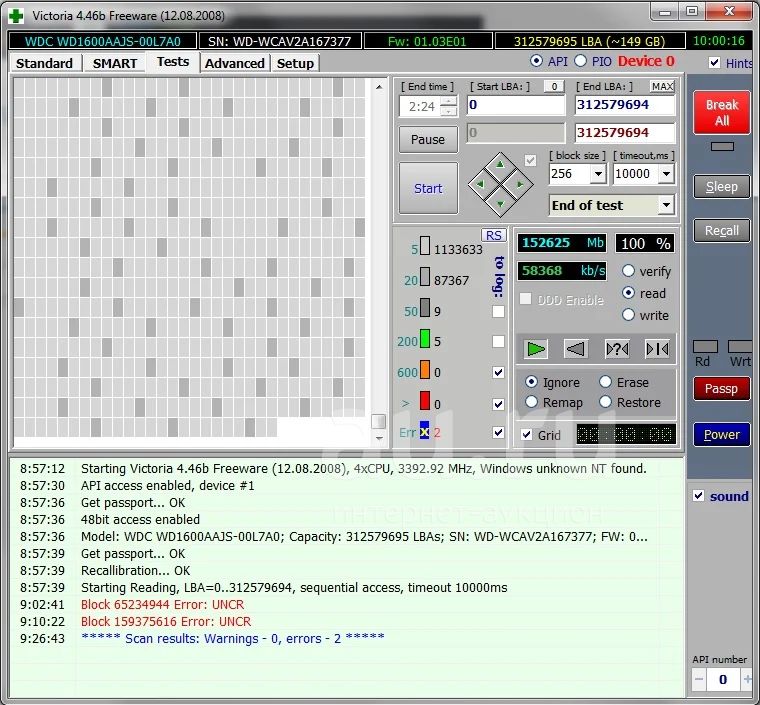Viewport: 760px width, 705px height.
Task: Toggle the sound checkbox
Action: [x=698, y=496]
